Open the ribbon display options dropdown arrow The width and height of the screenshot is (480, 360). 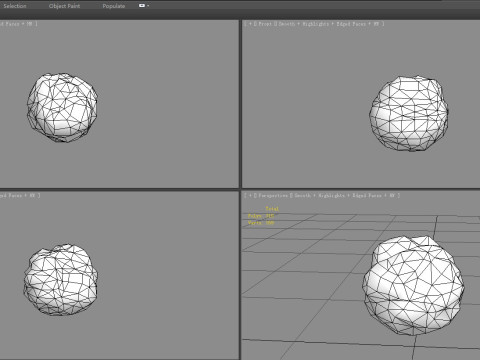pyautogui.click(x=148, y=6)
